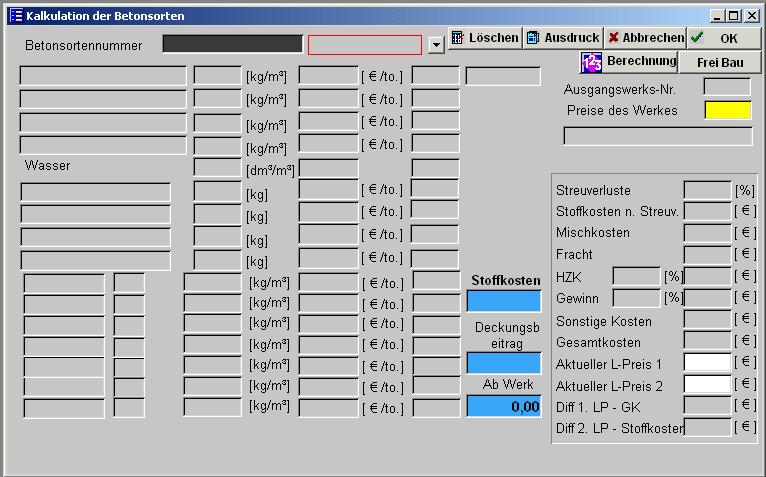Select the blue Stoffkosten result field

point(503,301)
